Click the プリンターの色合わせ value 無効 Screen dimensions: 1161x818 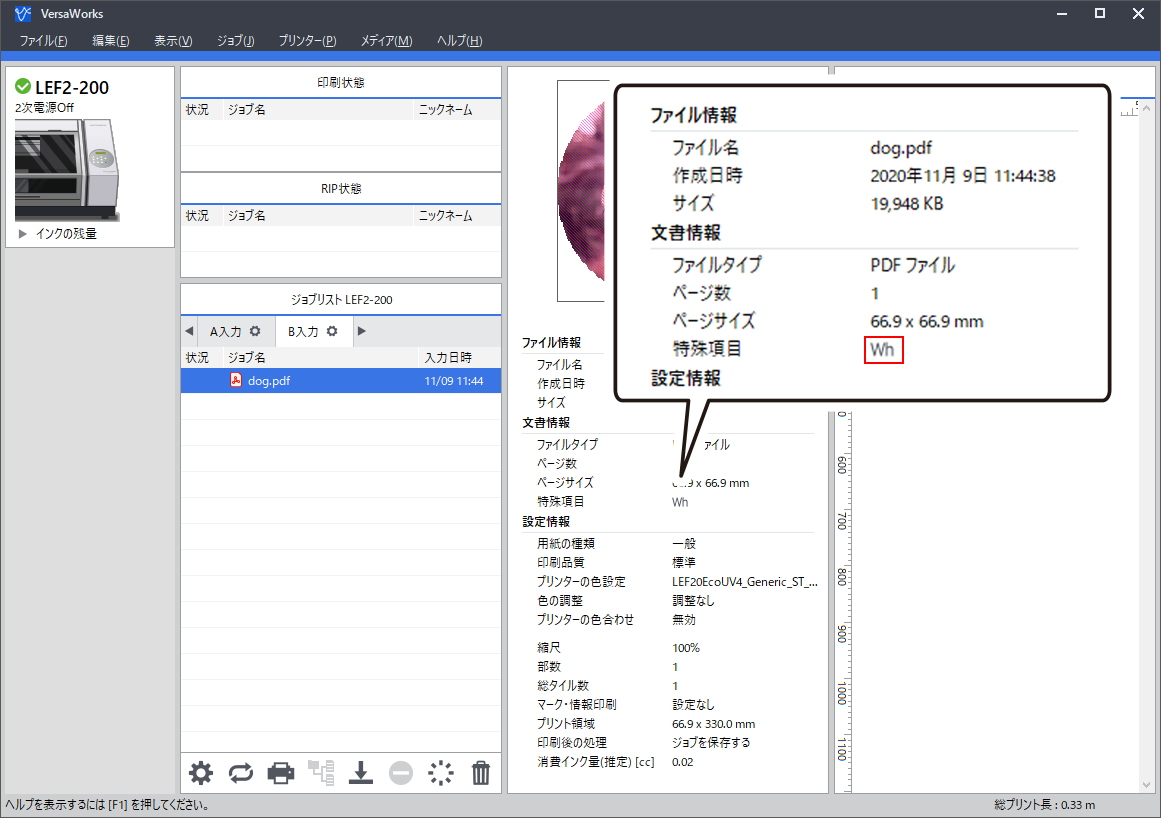coord(684,620)
